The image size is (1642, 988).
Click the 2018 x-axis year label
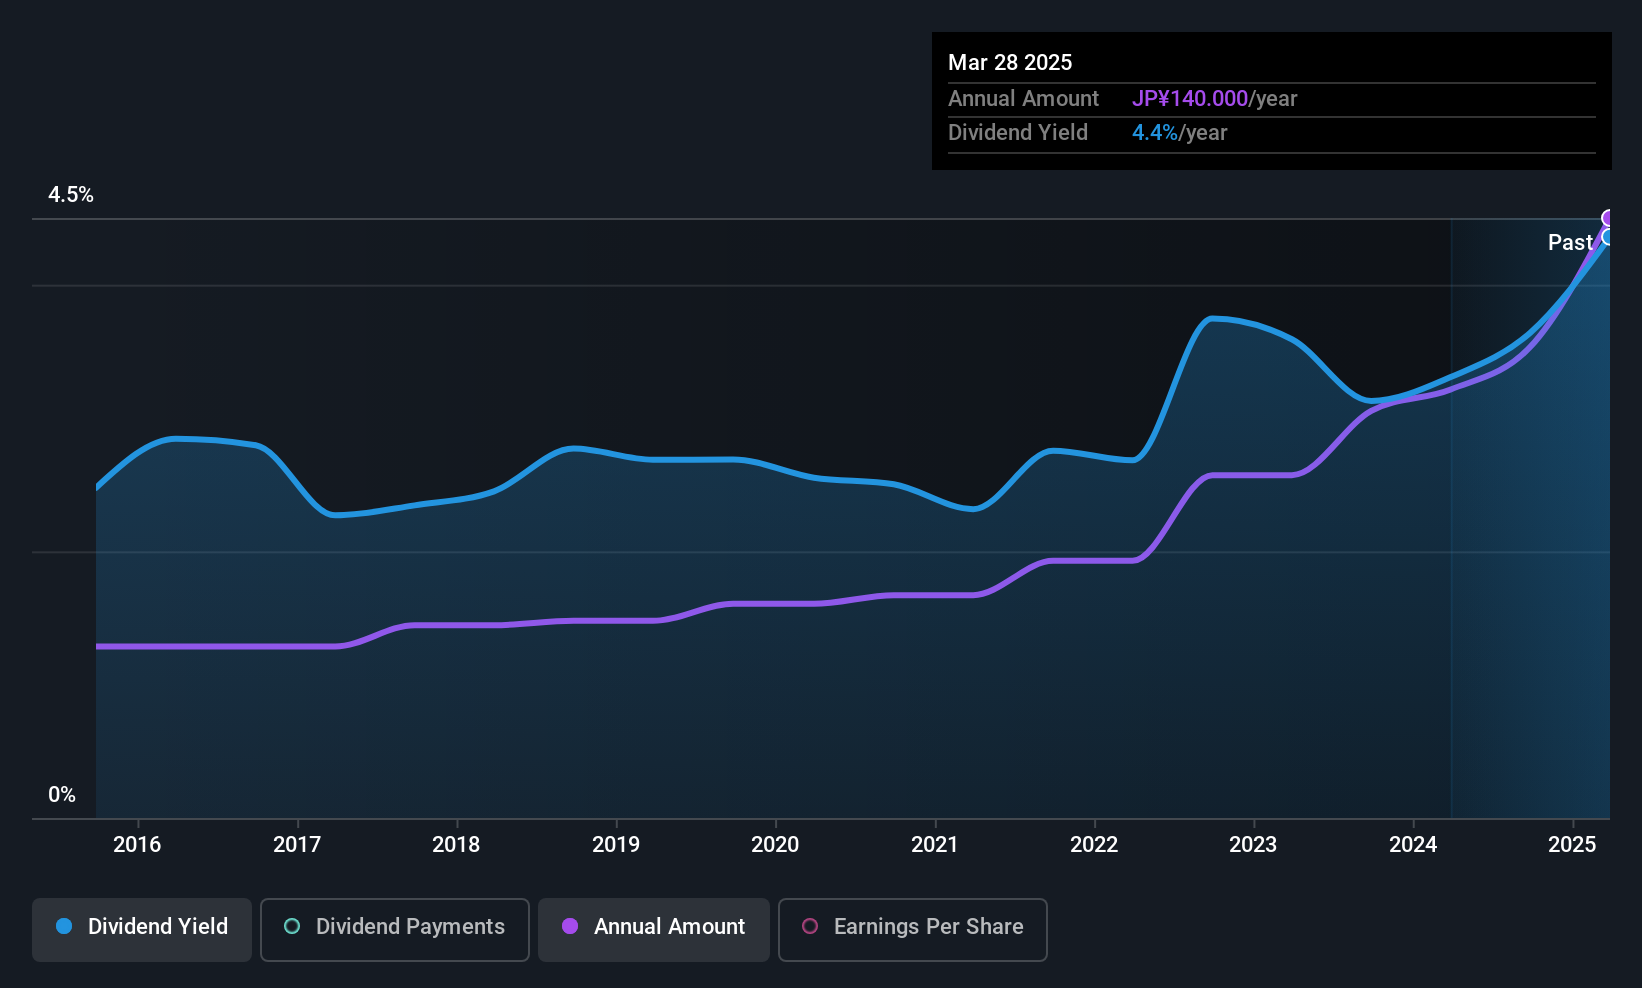[456, 844]
